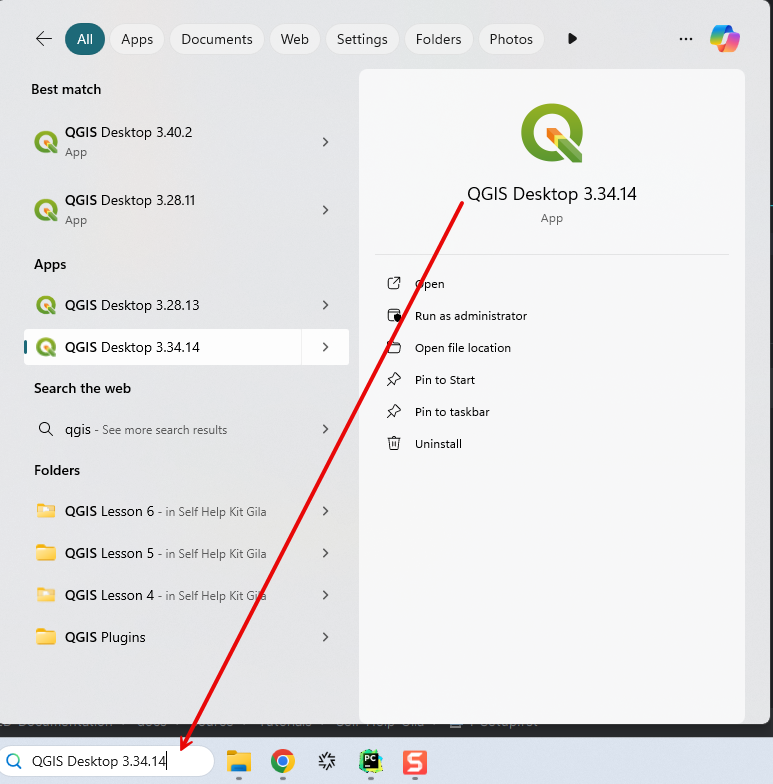Click Open file location
This screenshot has height=784, width=773.
(462, 348)
